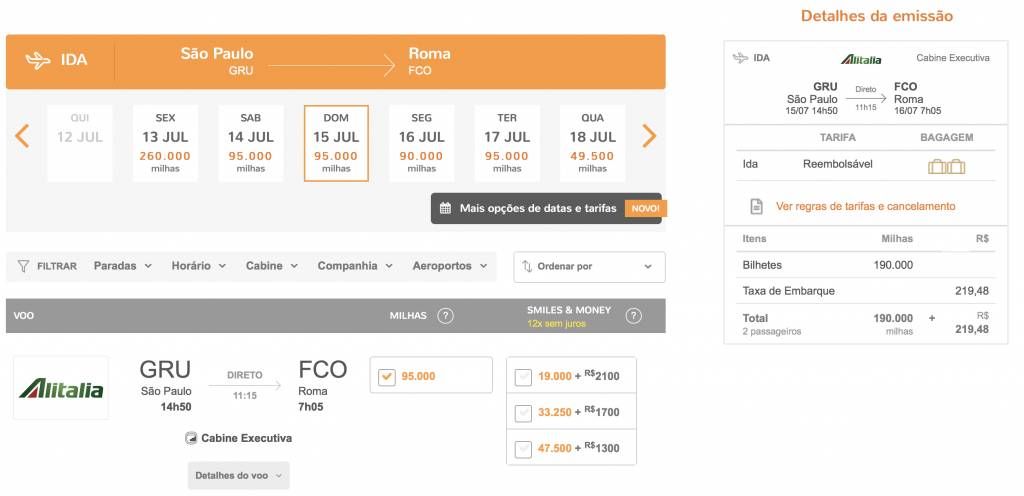Screen dimensions: 1024x496
Task: Check the 19.000 + R$2100 option
Action: tap(523, 377)
